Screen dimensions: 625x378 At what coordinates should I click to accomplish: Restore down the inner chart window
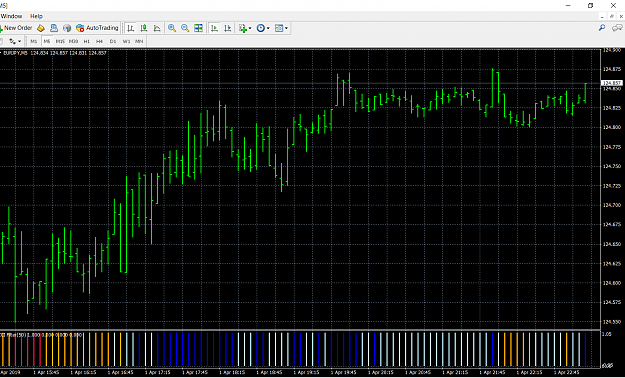[611, 16]
